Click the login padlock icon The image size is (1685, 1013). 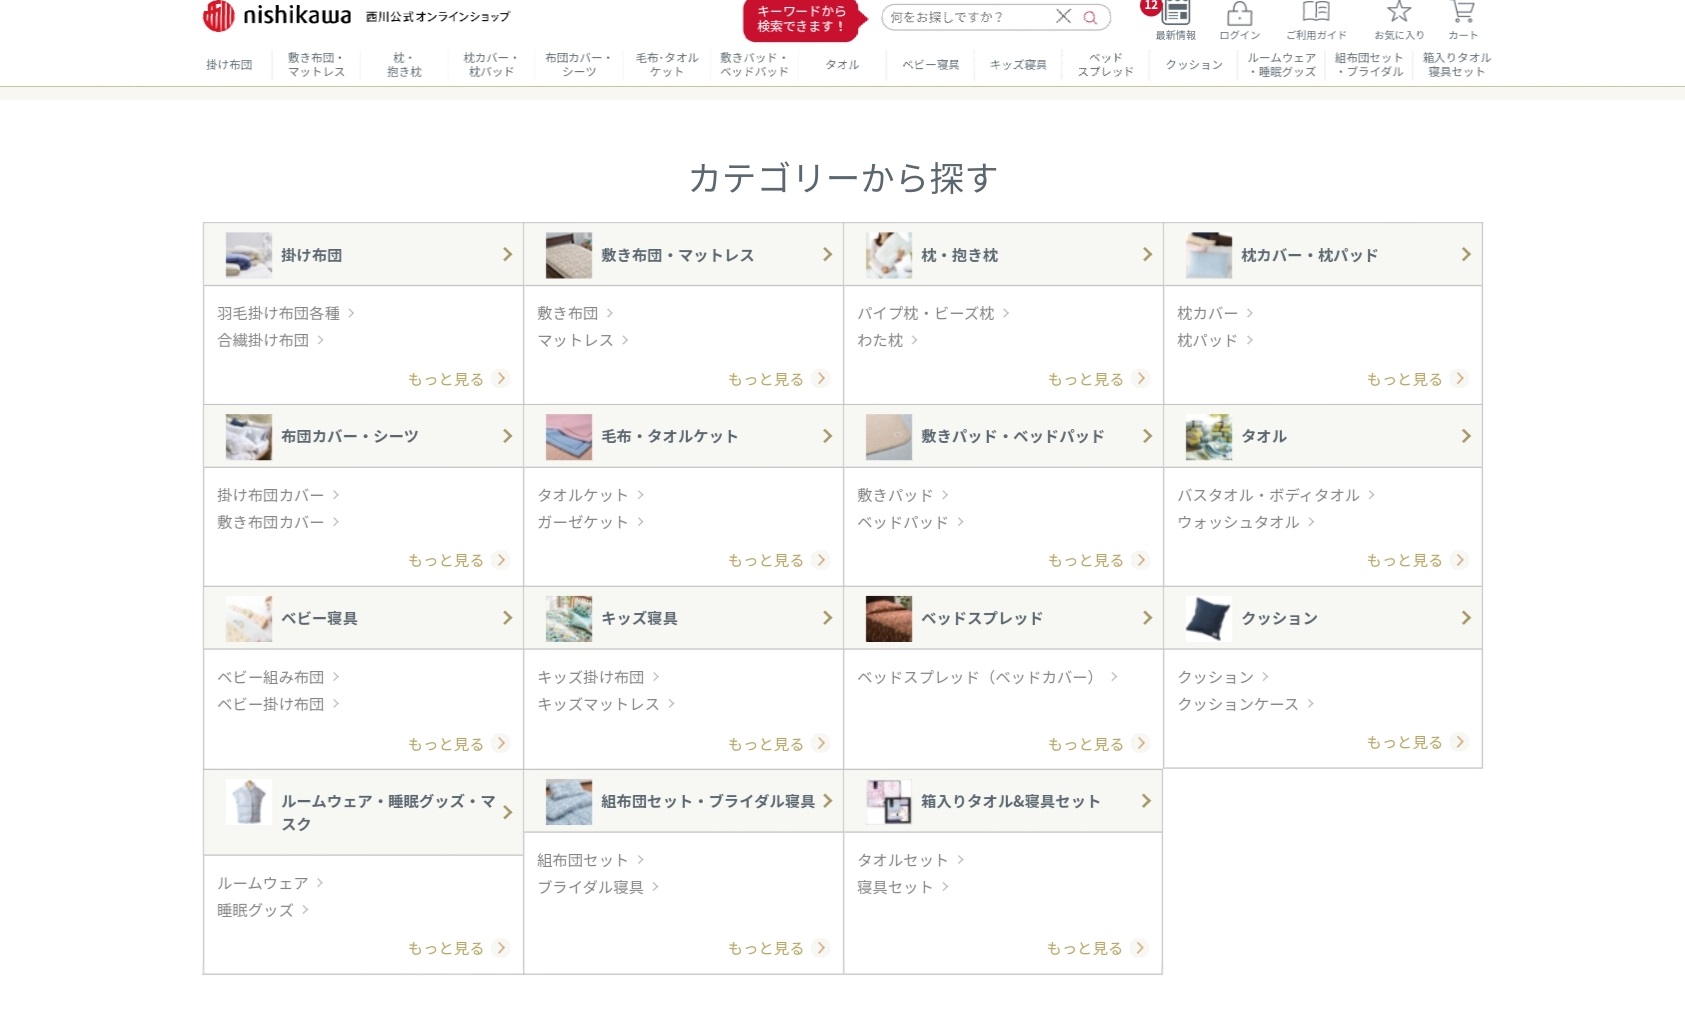click(x=1239, y=14)
